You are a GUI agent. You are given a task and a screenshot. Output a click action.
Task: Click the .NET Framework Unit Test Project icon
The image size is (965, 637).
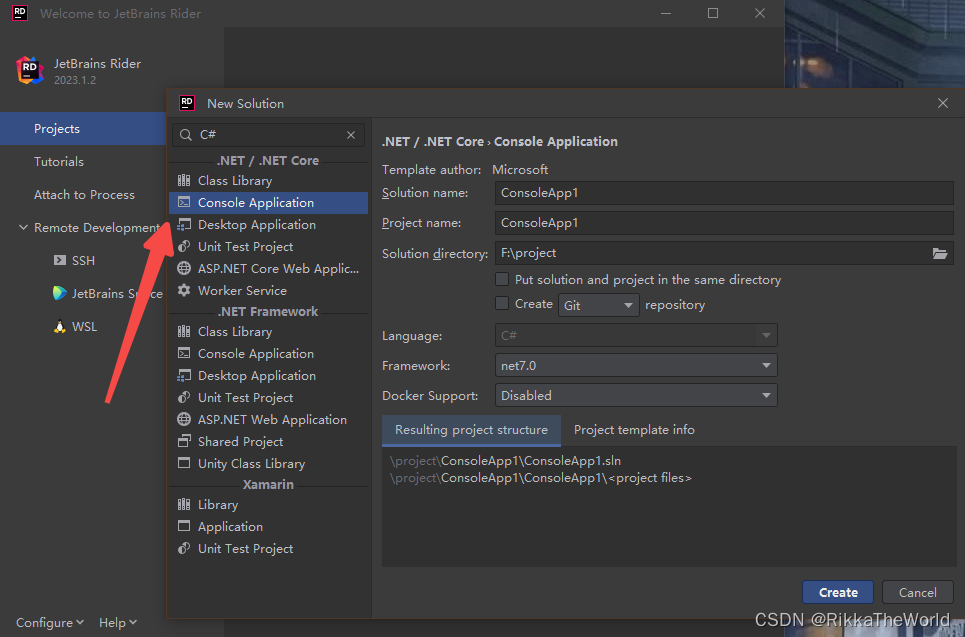coord(183,398)
